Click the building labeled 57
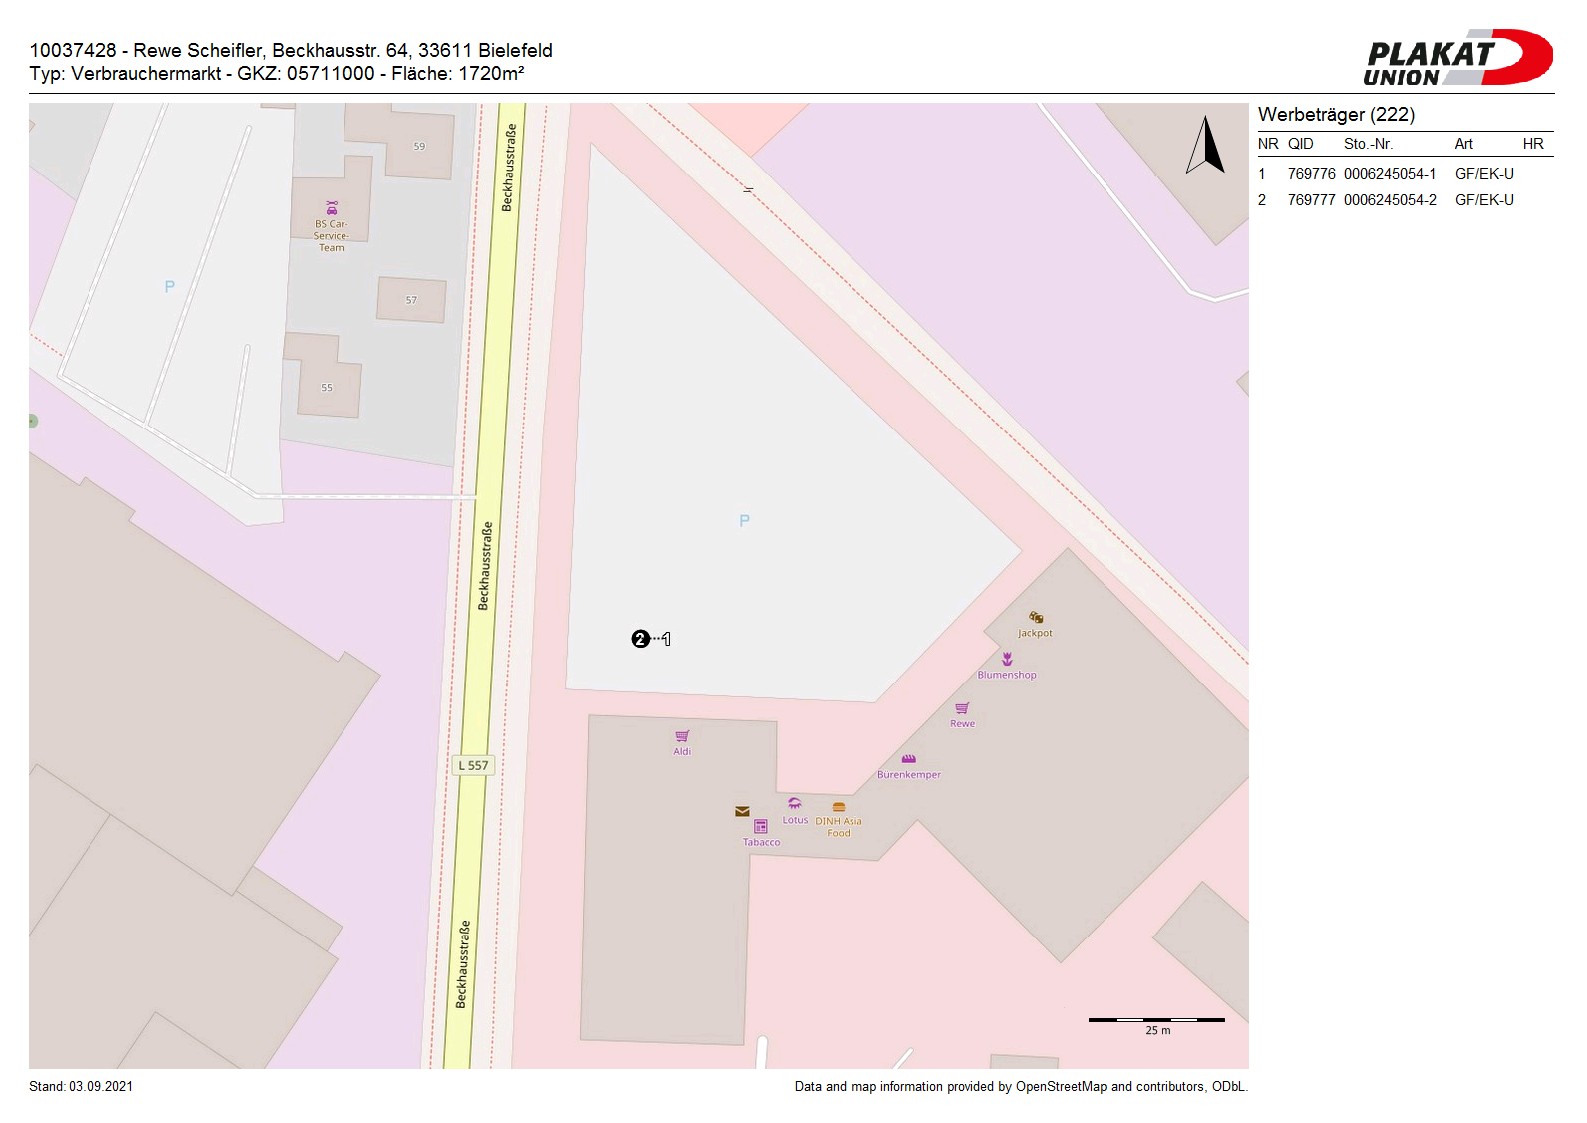 coord(411,300)
